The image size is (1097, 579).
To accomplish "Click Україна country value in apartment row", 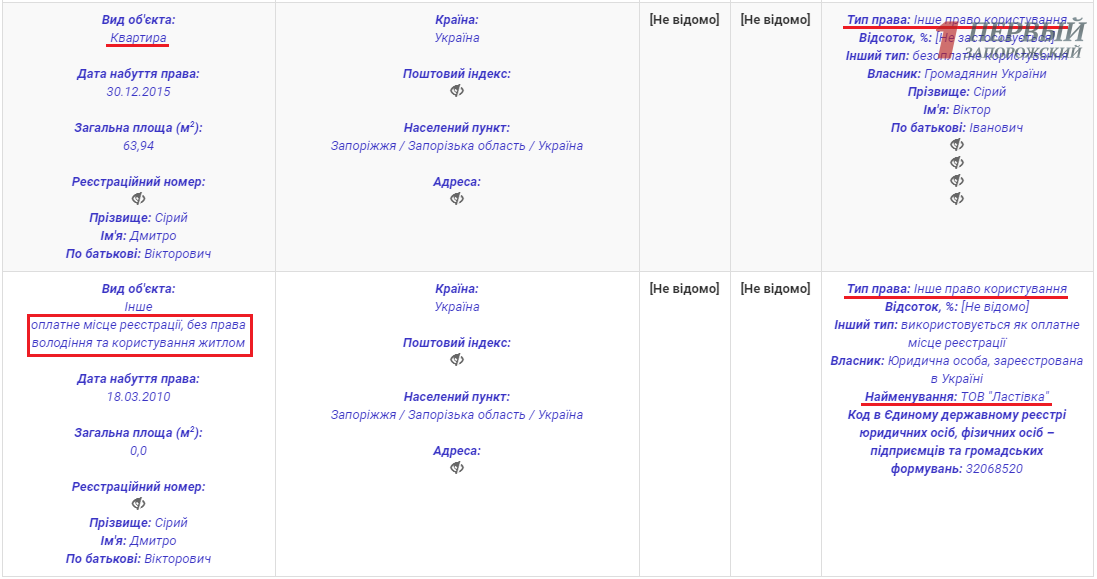I will [457, 38].
